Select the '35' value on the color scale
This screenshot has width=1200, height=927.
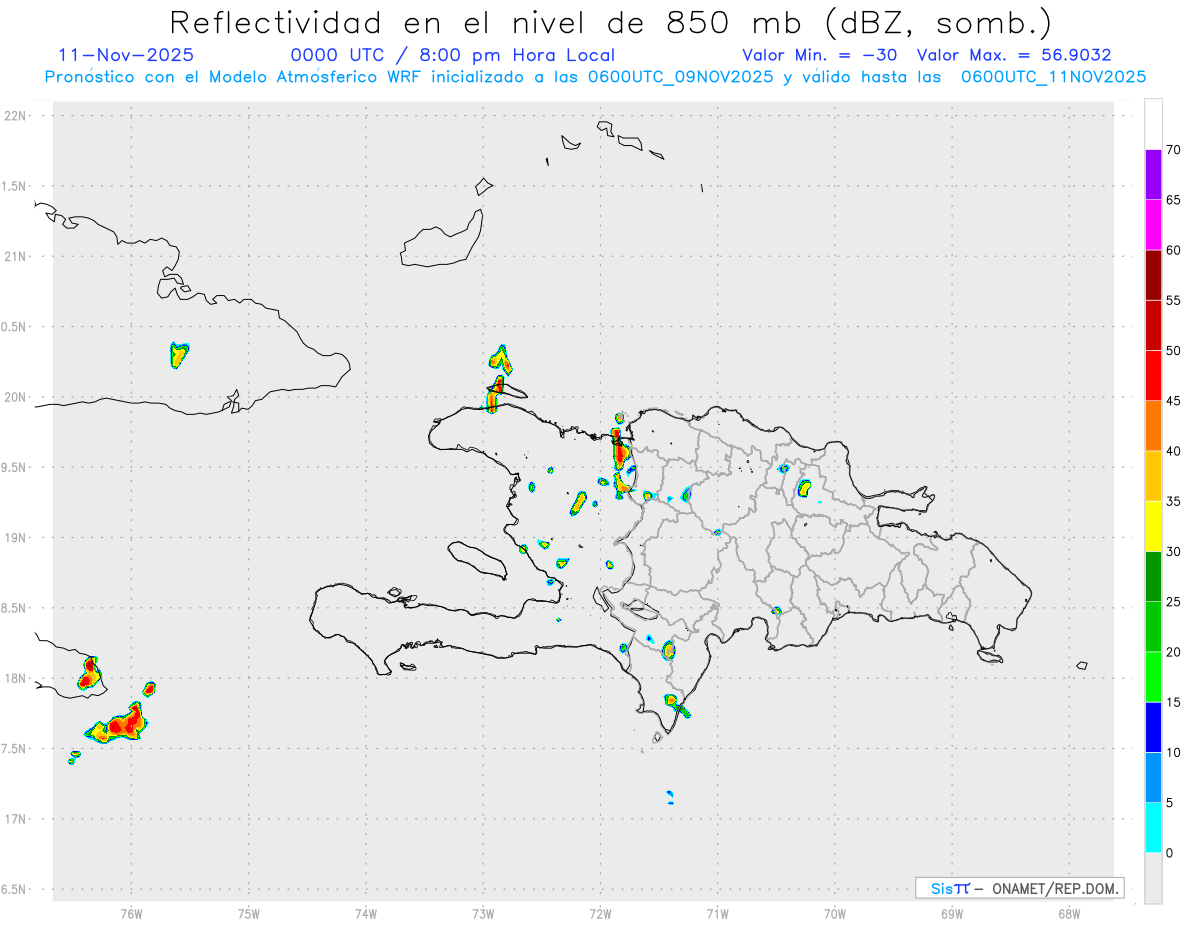tap(1174, 501)
